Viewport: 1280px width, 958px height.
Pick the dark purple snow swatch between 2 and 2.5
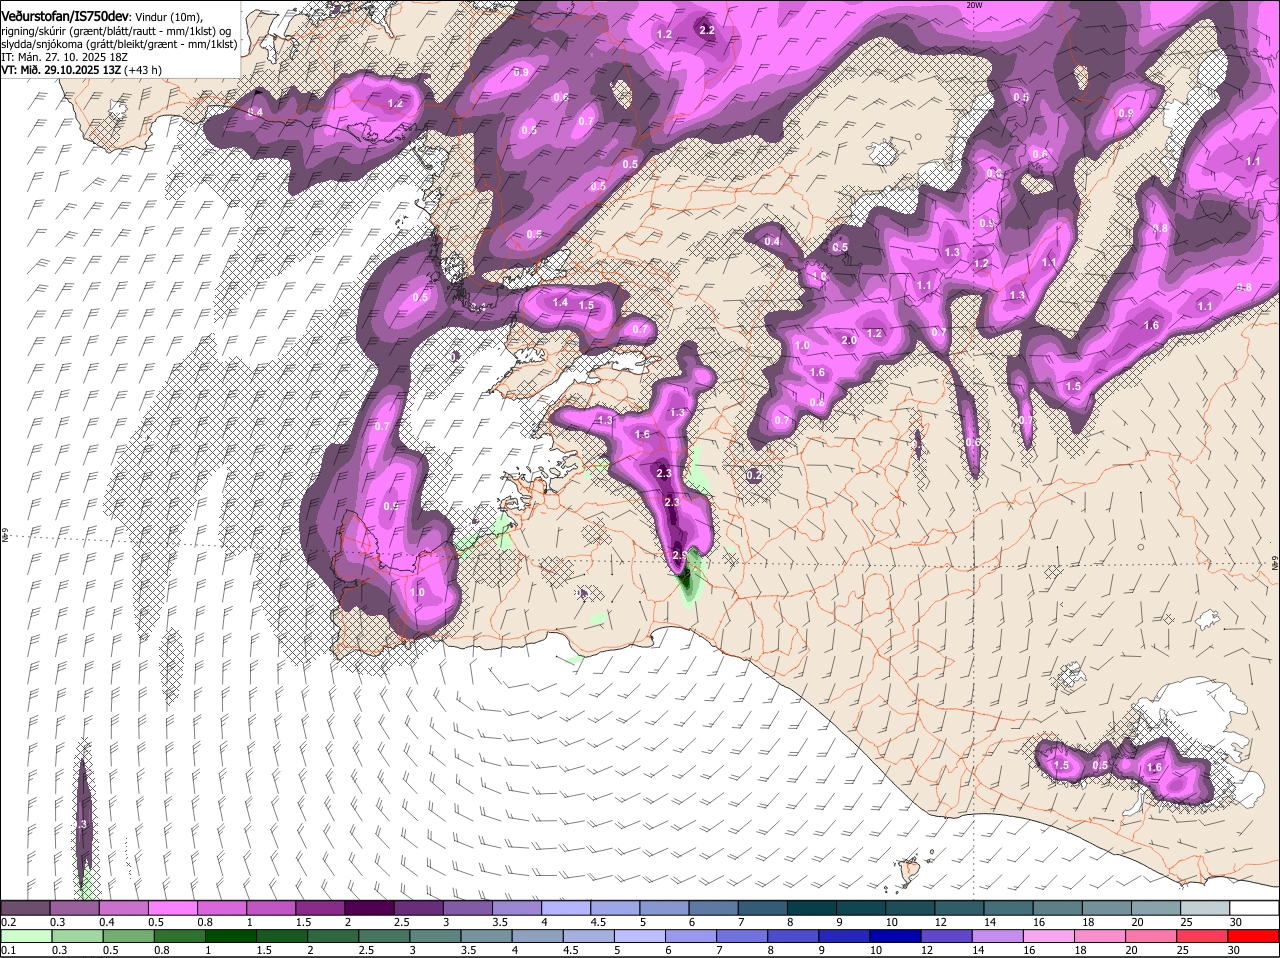[x=372, y=907]
